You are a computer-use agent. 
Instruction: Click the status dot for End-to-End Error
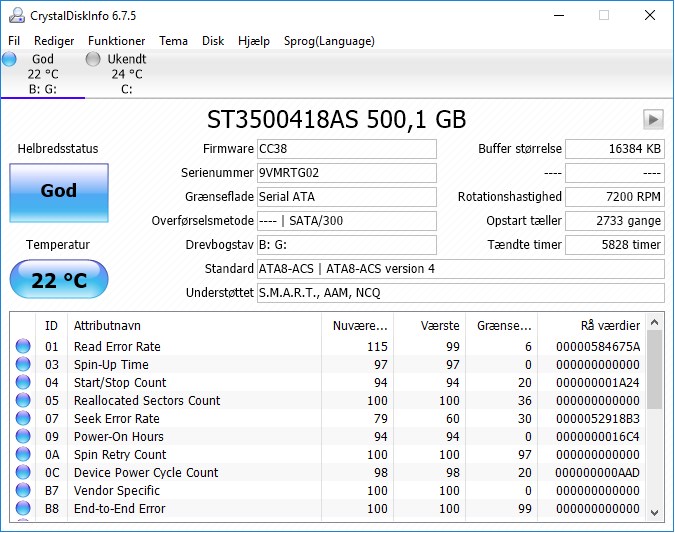(x=23, y=508)
